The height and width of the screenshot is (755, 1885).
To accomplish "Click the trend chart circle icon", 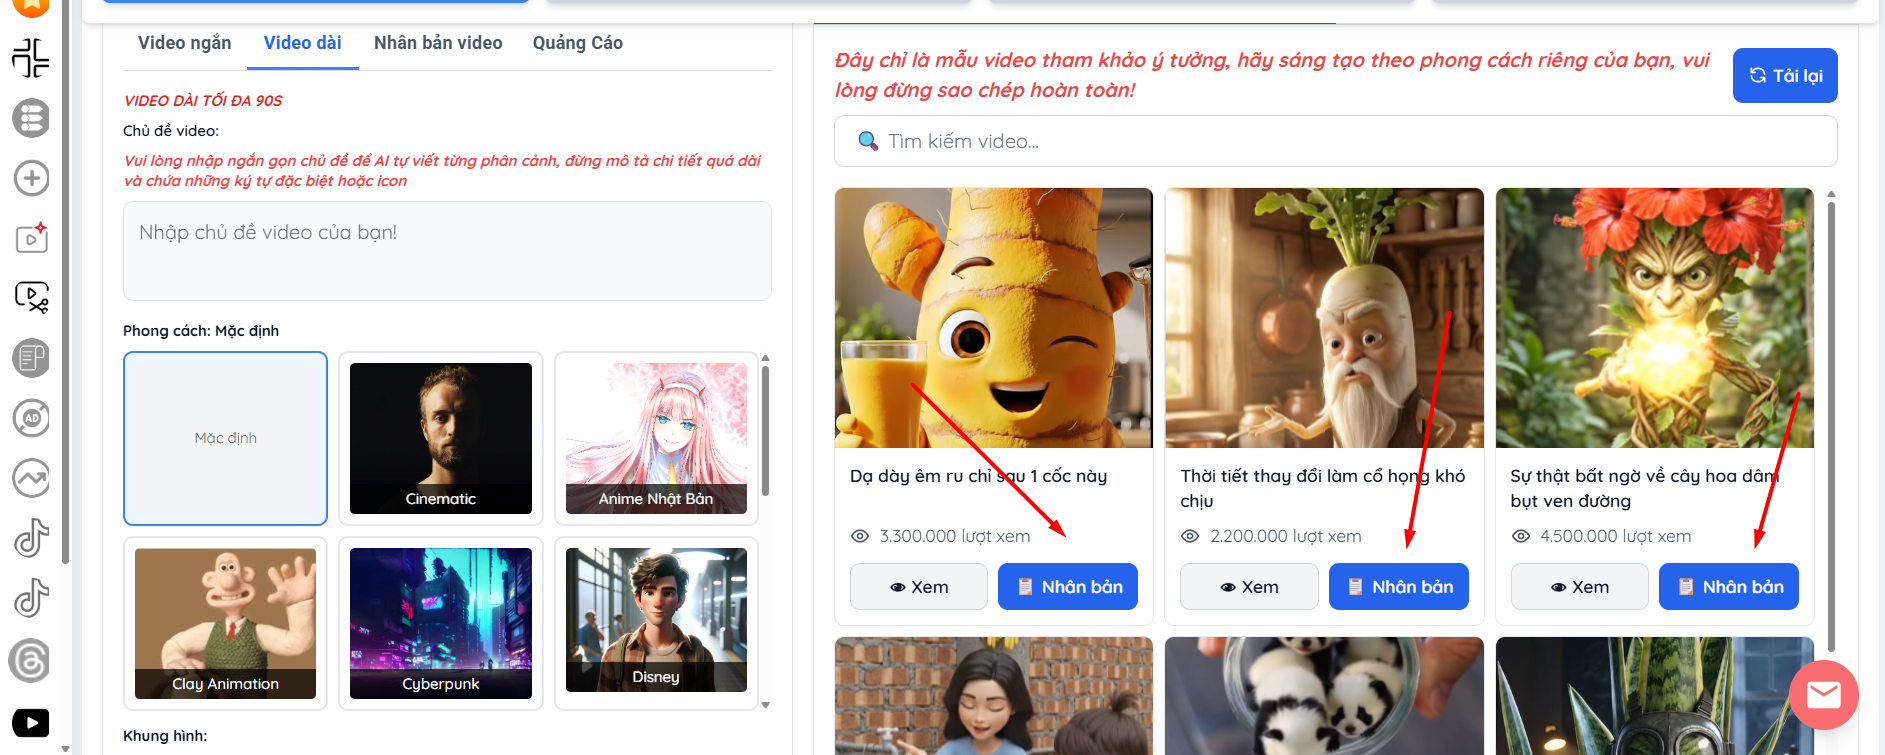I will pos(31,478).
